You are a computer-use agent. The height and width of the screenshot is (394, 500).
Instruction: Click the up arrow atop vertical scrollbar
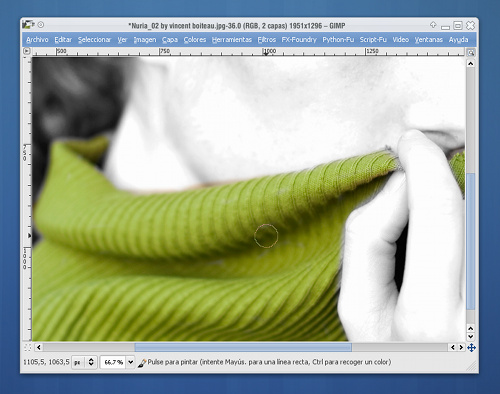click(x=470, y=63)
